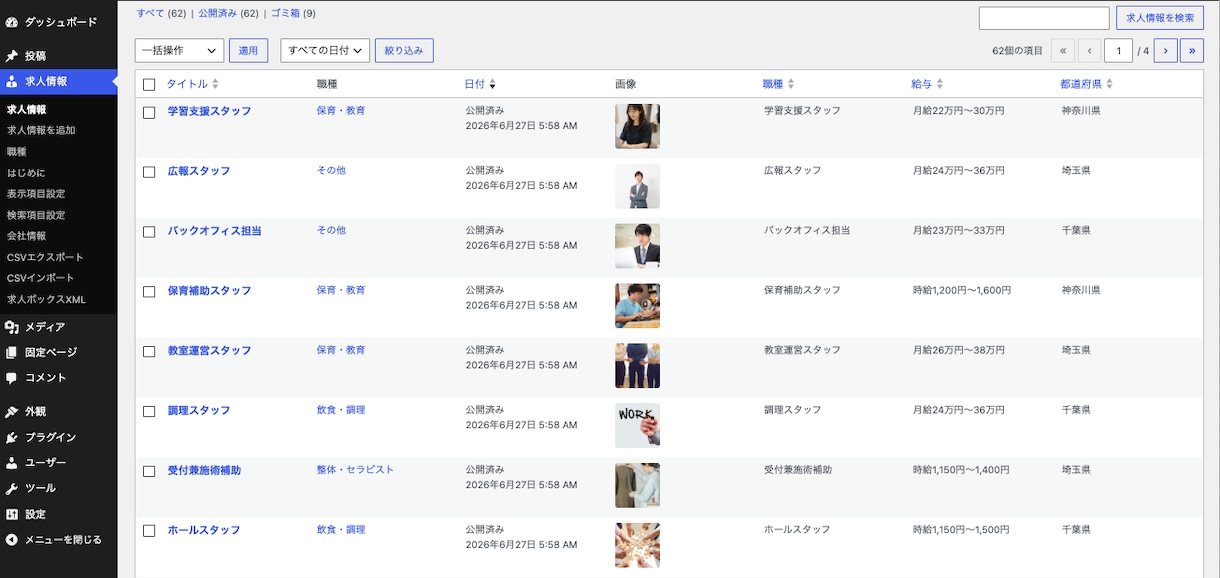Click the メニューを閉じる collapse arrow icon
Viewport: 1220px width, 578px height.
[x=12, y=540]
